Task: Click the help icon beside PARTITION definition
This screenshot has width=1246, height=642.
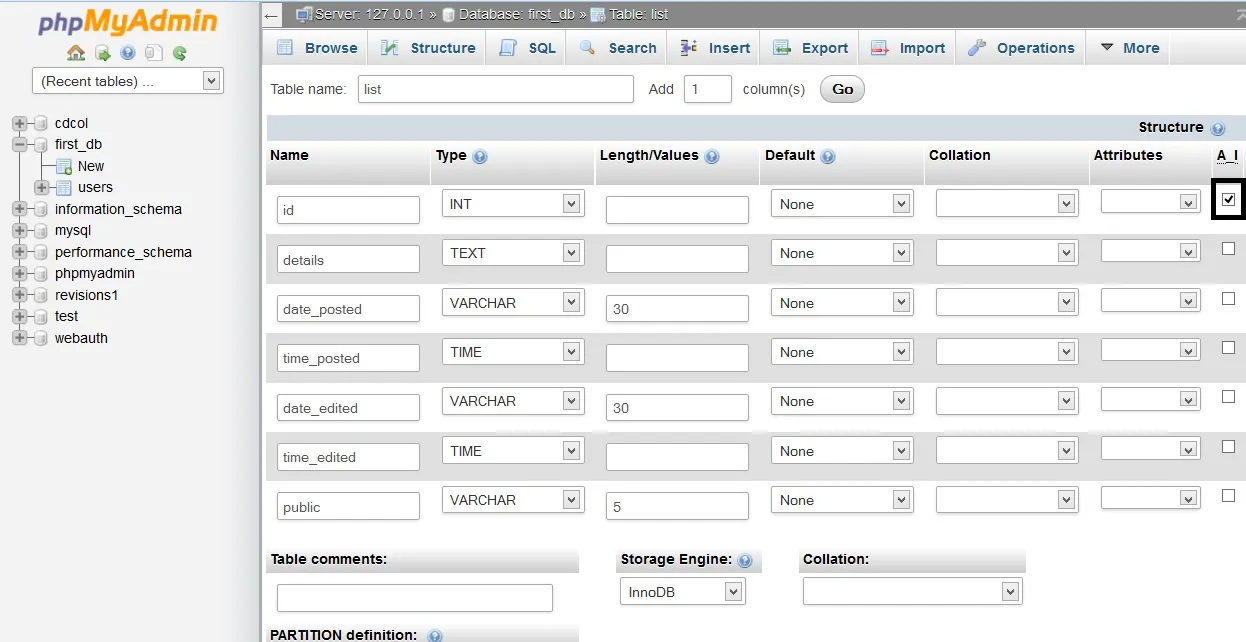Action: click(x=435, y=636)
